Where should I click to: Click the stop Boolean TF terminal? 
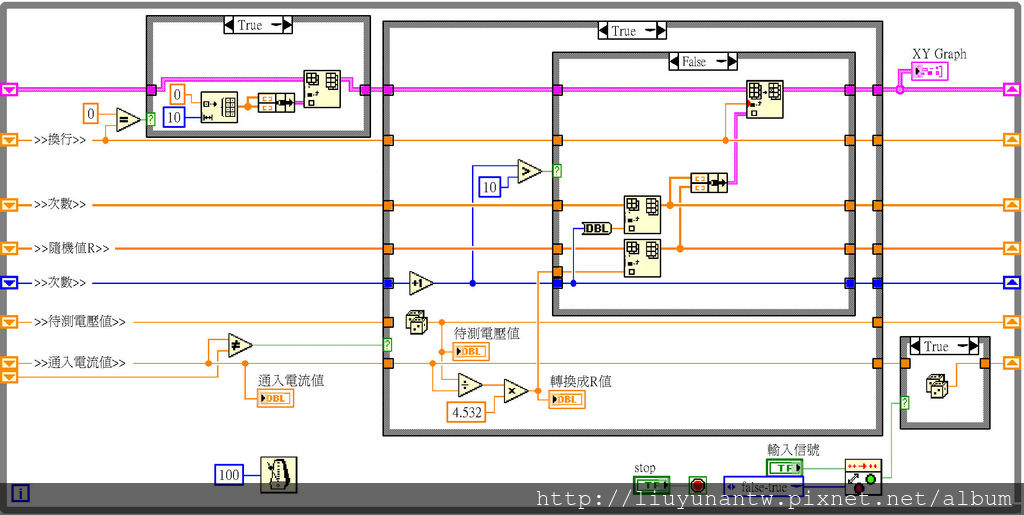651,485
